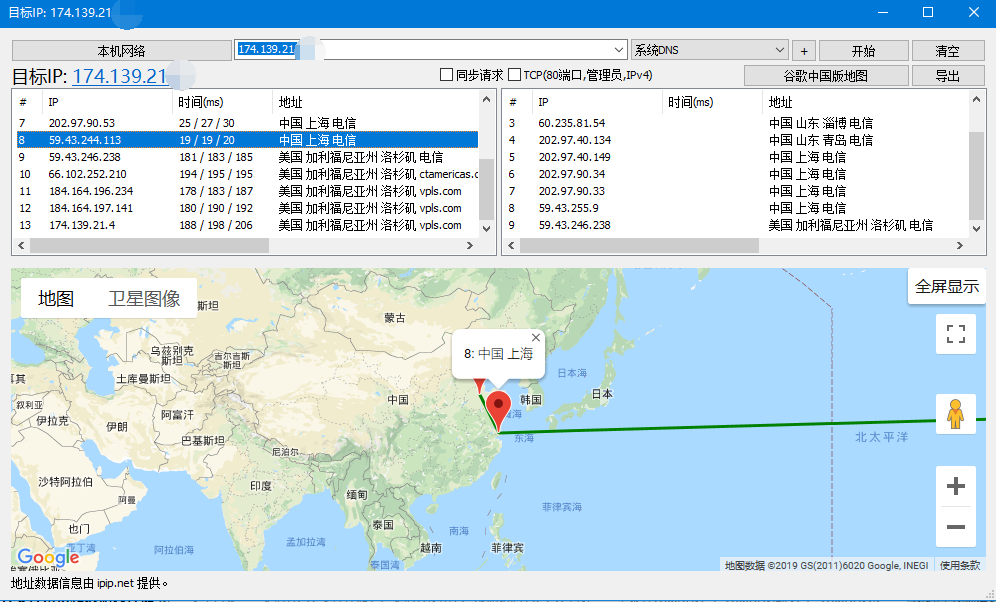Viewport: 996px width, 602px height.
Task: Click the 开始 button
Action: tap(863, 51)
